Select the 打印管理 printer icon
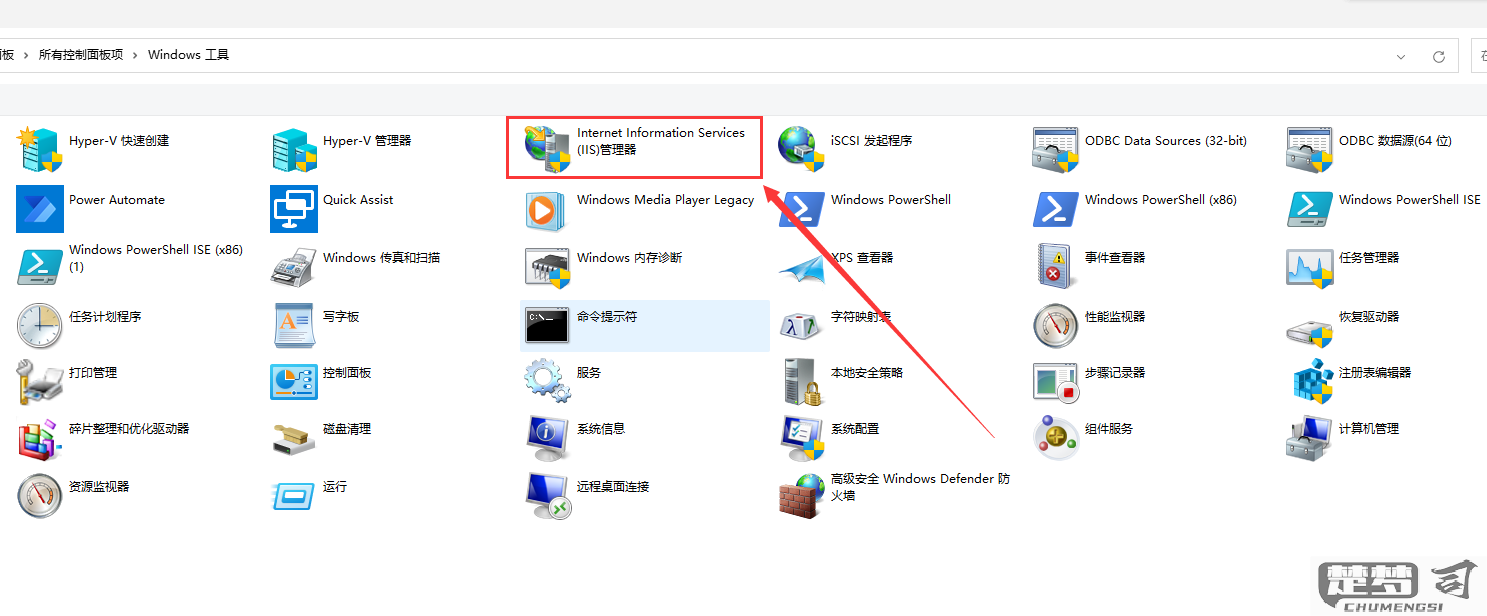This screenshot has width=1487, height=616. click(40, 382)
